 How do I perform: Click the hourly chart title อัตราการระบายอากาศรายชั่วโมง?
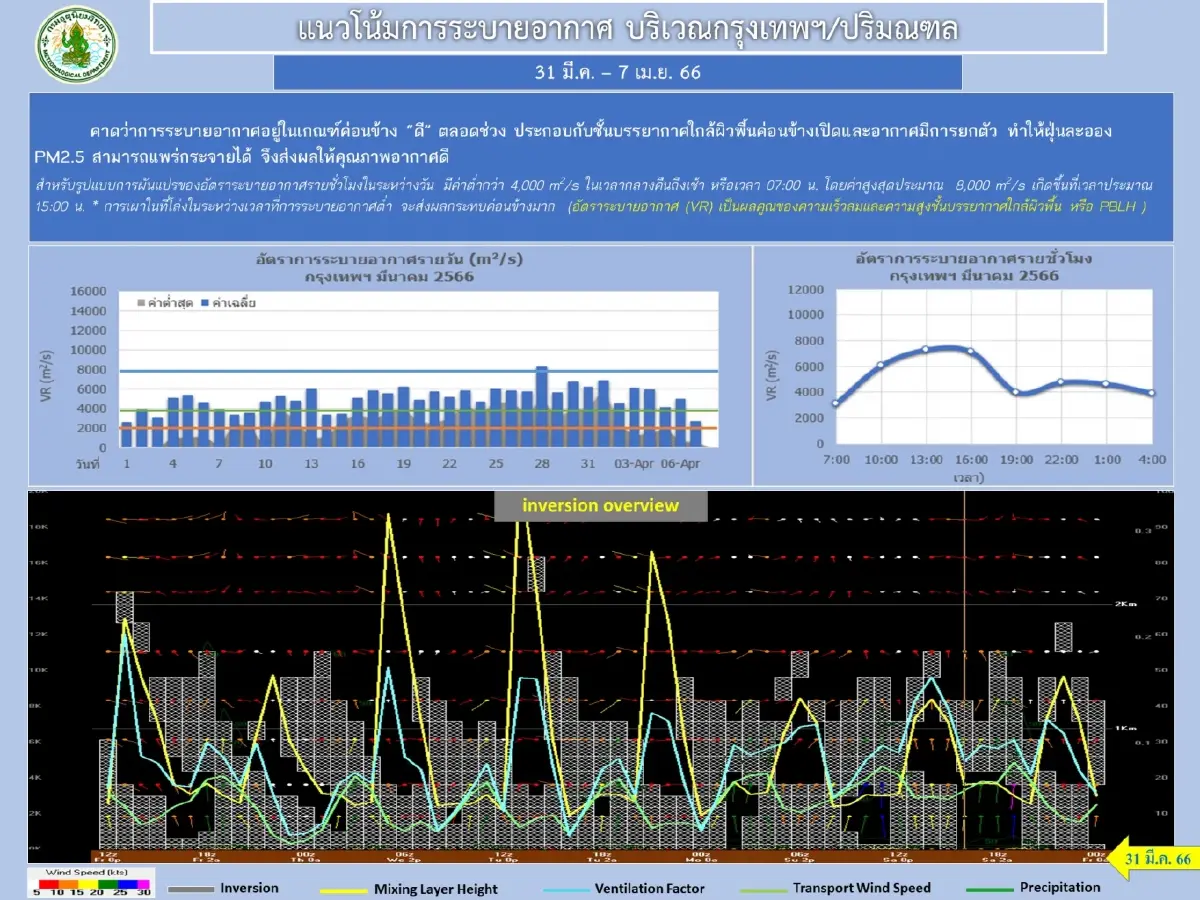[x=974, y=259]
